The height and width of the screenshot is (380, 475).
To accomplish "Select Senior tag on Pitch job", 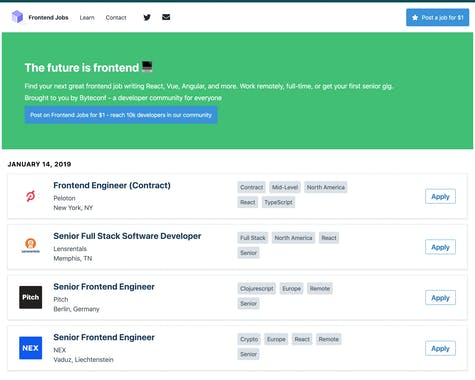I will (x=248, y=304).
